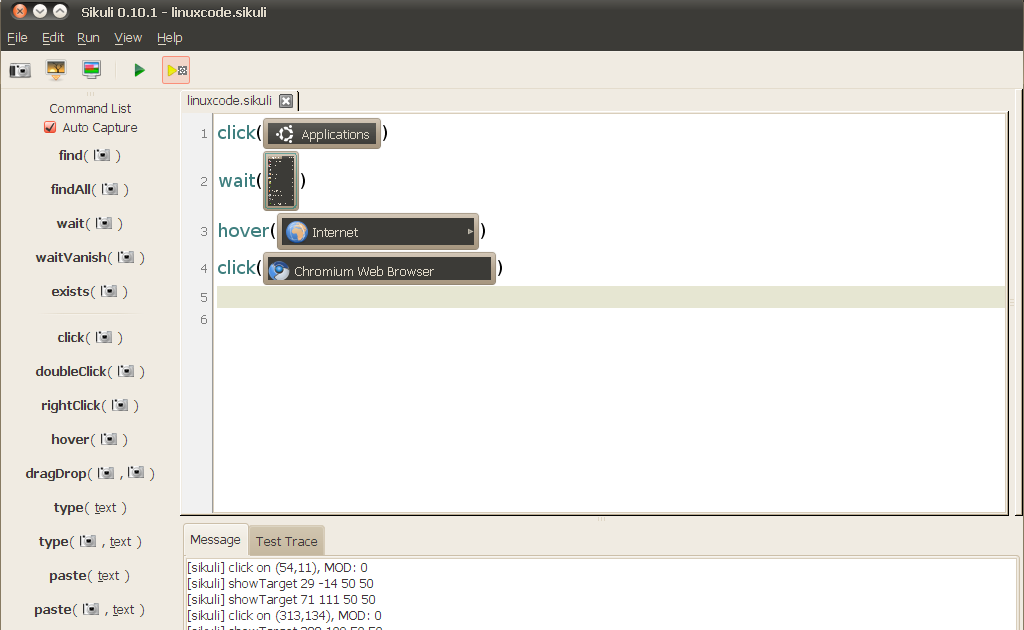1024x630 pixels.
Task: Click the screenshot capture camera icon
Action: tap(20, 70)
